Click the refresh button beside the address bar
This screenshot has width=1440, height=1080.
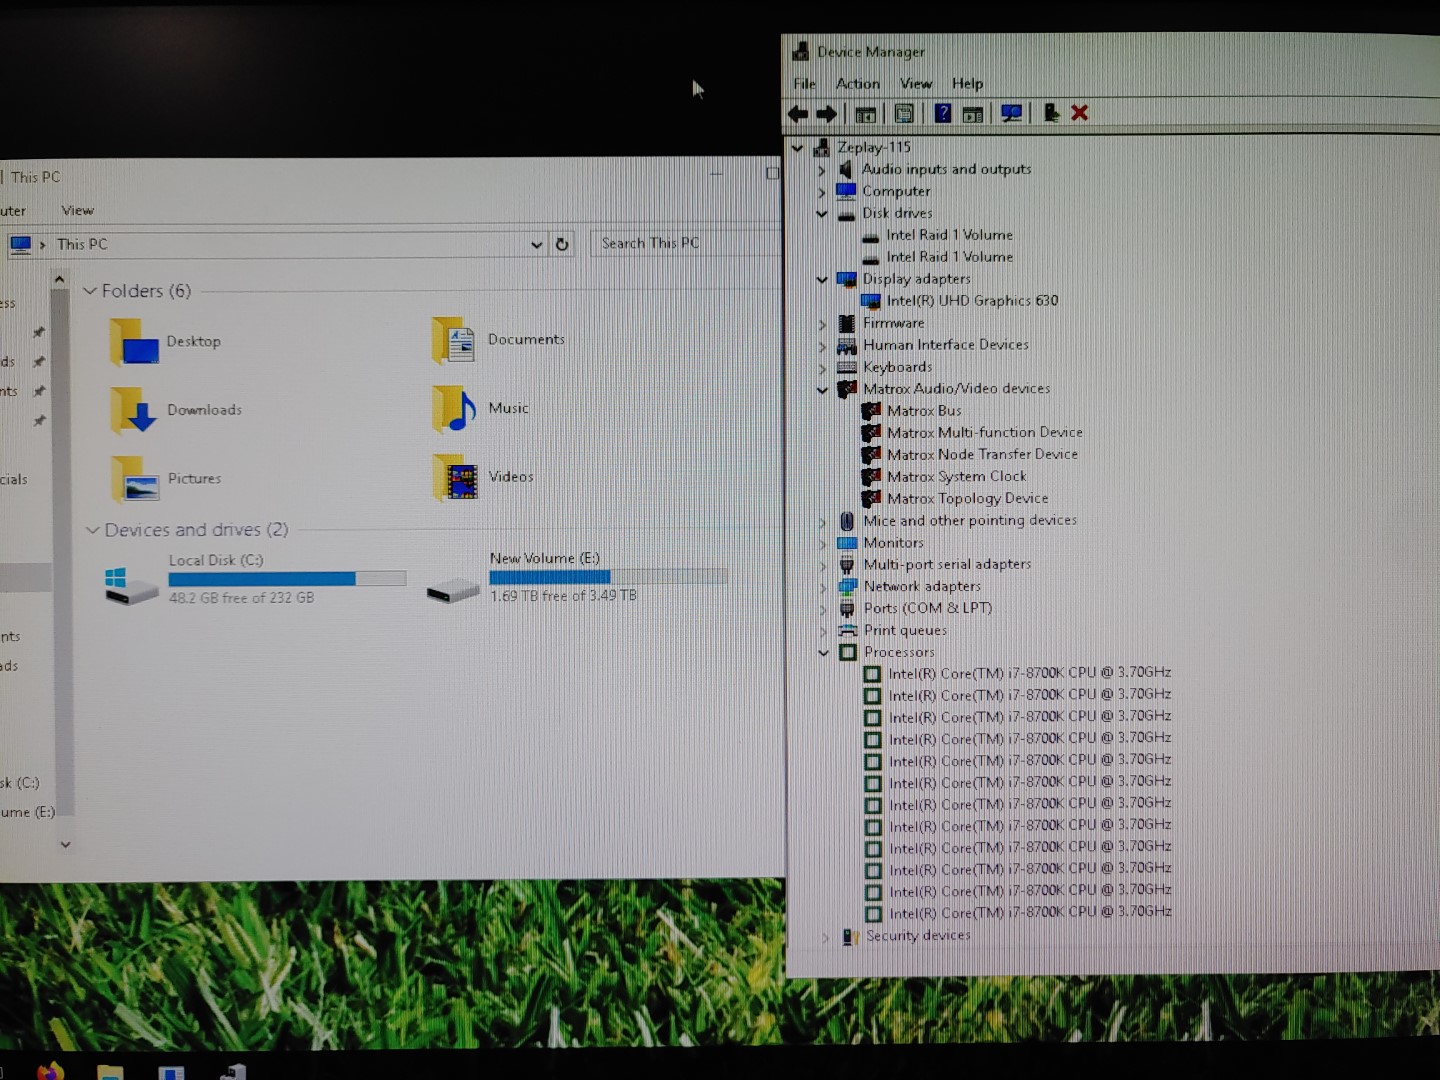click(x=562, y=244)
